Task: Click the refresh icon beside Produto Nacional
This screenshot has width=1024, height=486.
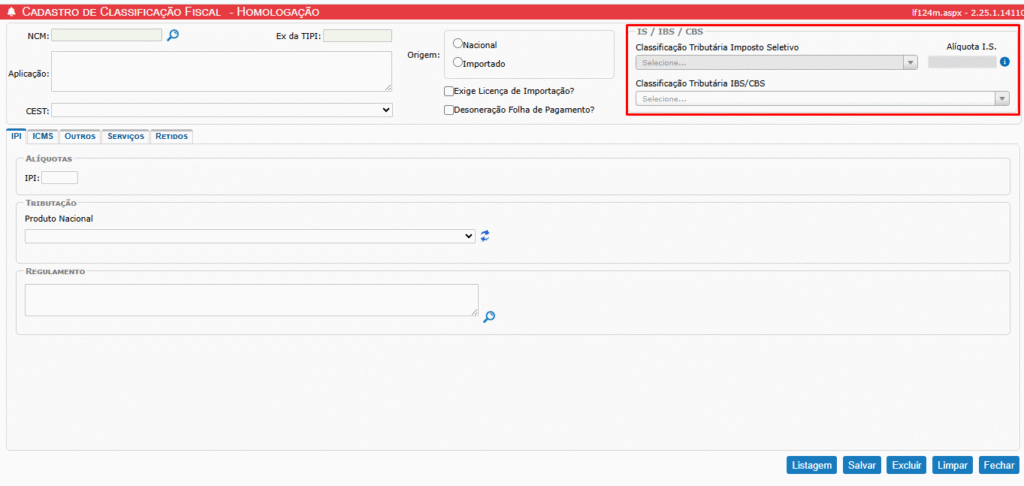Action: (485, 236)
